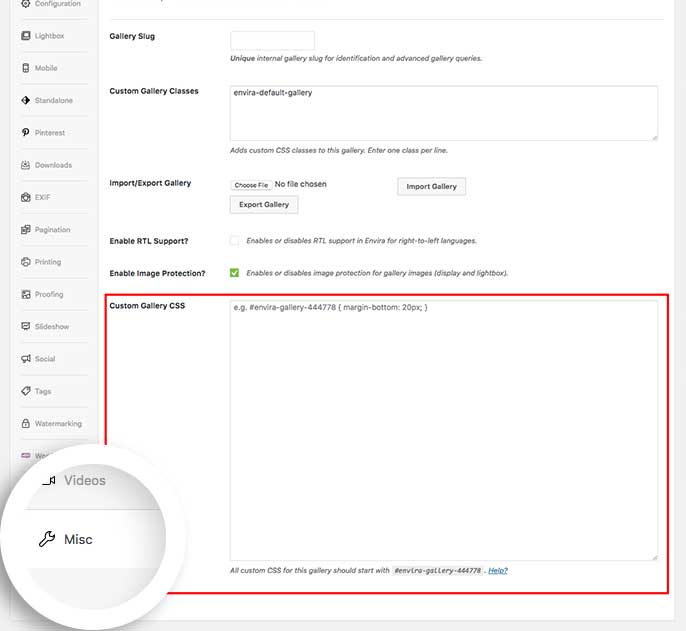
Task: Uncheck the Enable Image Protection checkbox
Action: coord(234,272)
